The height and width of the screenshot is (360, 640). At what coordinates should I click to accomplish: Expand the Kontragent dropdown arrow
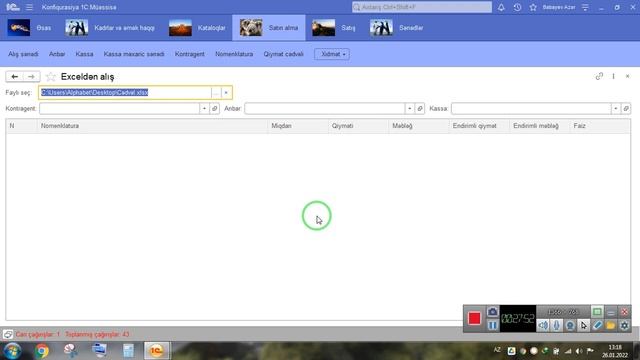pos(204,109)
